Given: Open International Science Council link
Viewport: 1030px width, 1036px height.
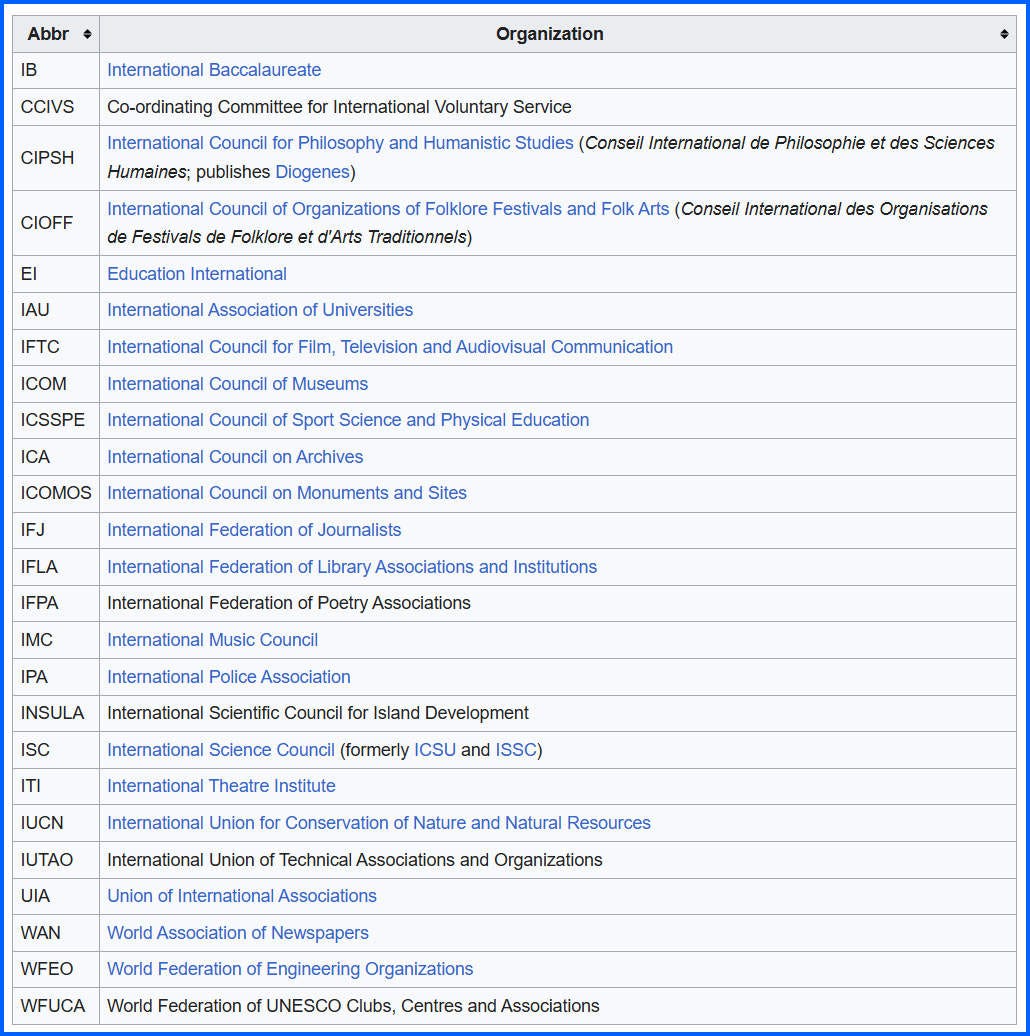Looking at the screenshot, I should click(x=221, y=750).
